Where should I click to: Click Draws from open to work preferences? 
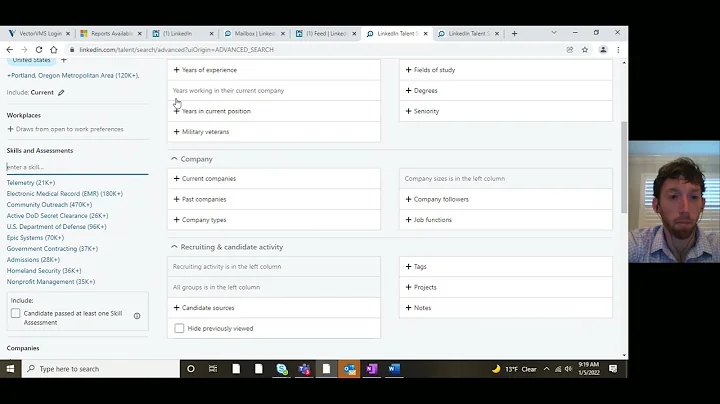coord(65,129)
